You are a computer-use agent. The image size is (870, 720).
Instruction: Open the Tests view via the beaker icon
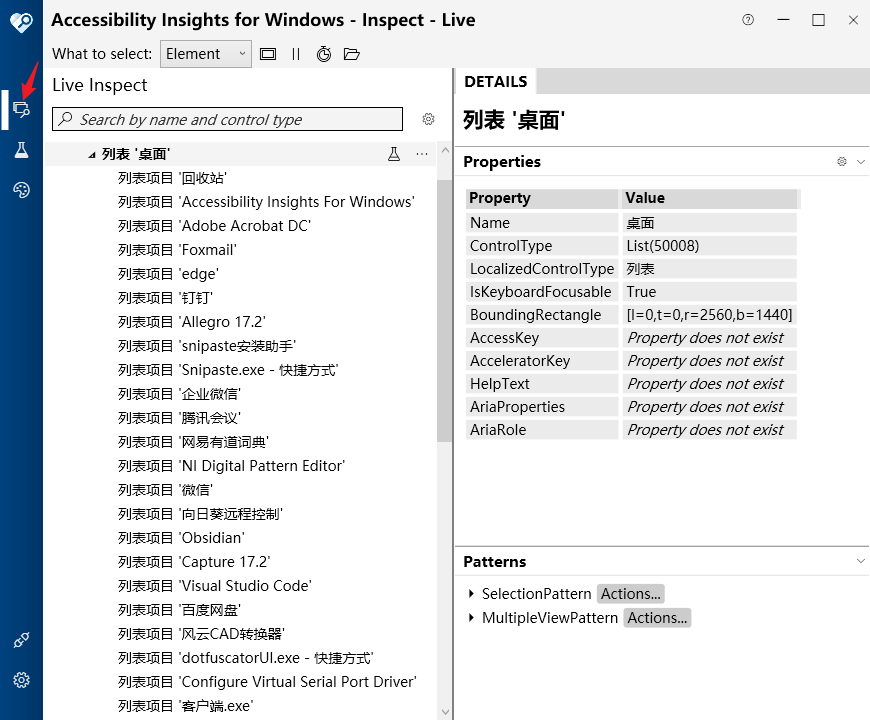pyautogui.click(x=21, y=150)
